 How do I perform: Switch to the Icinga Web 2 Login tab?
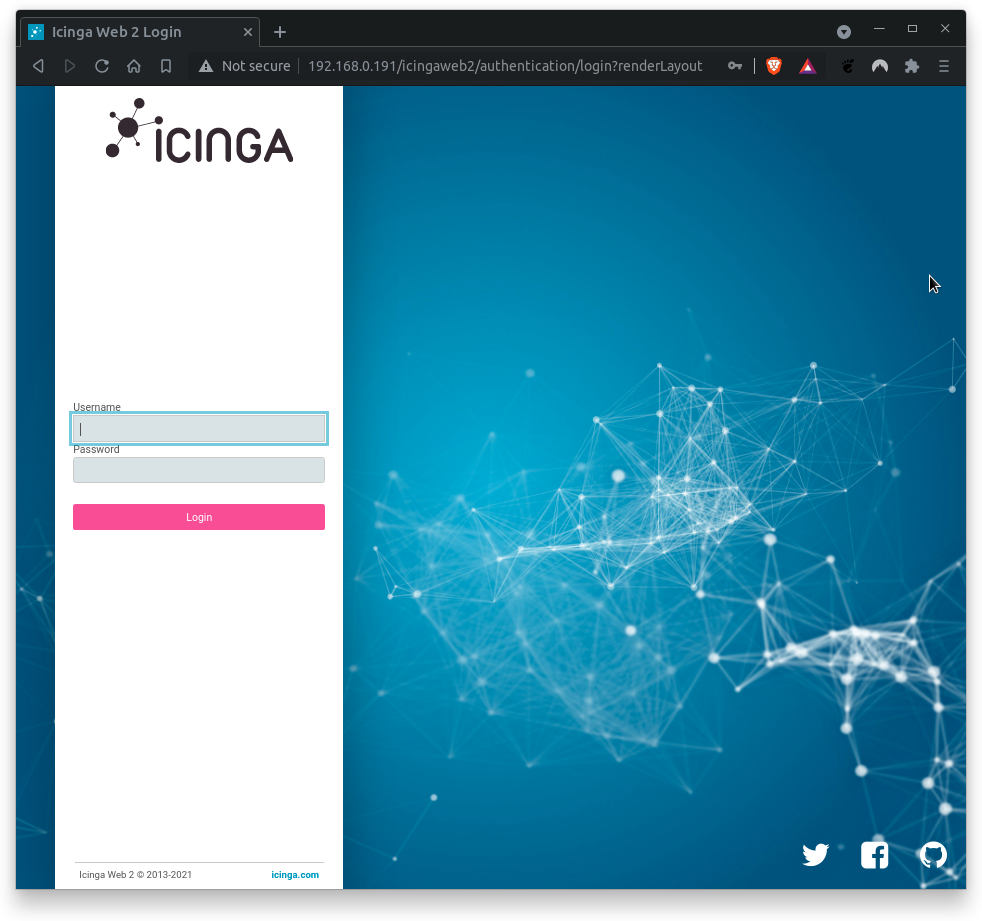pos(120,31)
